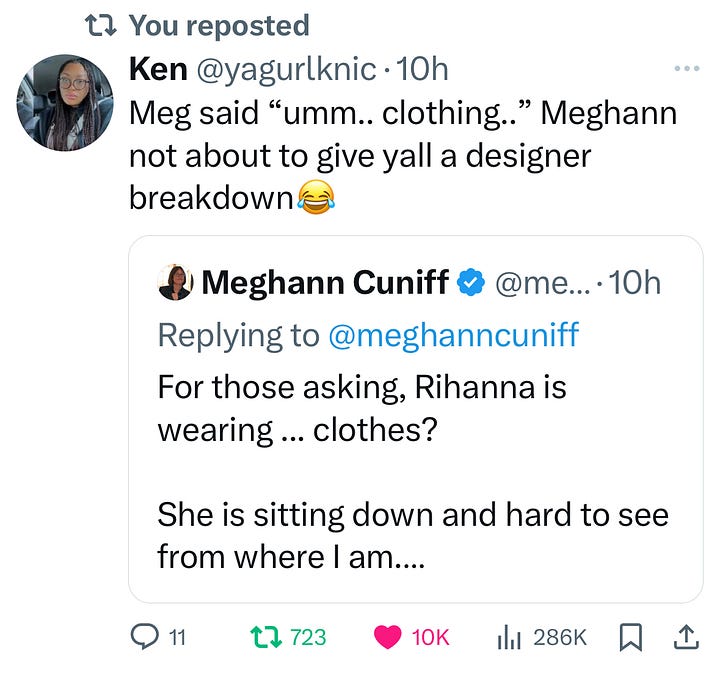
Task: Open Ken's profile picture
Action: (x=65, y=102)
